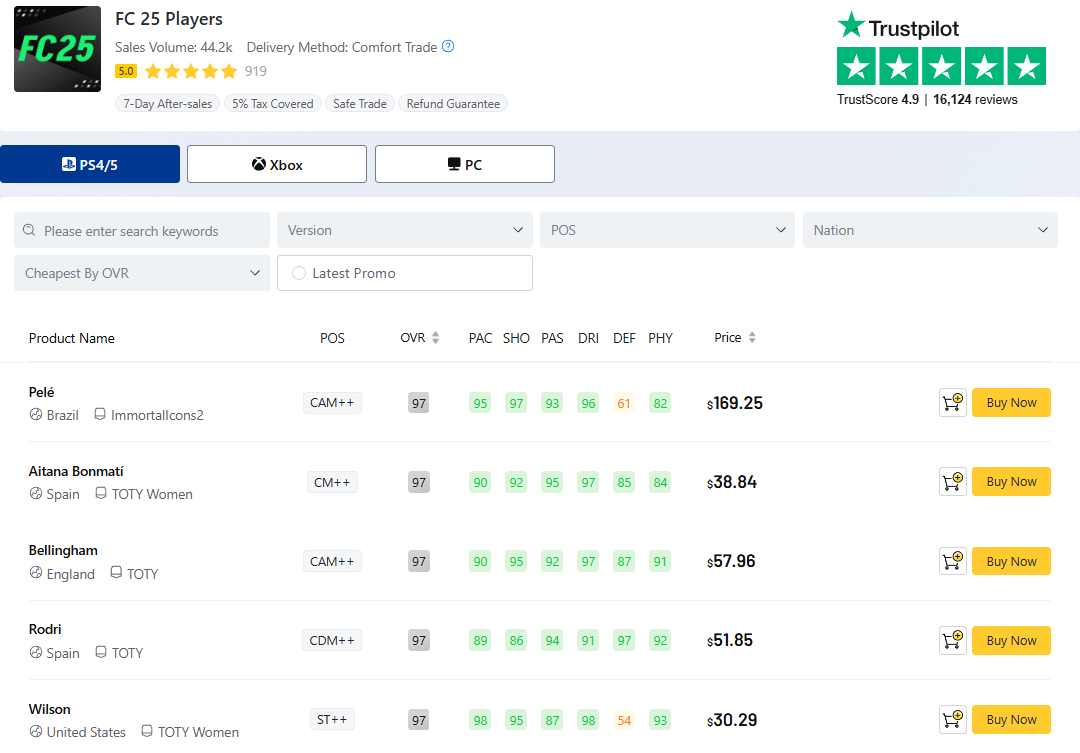Click the $51.85 price

point(730,641)
